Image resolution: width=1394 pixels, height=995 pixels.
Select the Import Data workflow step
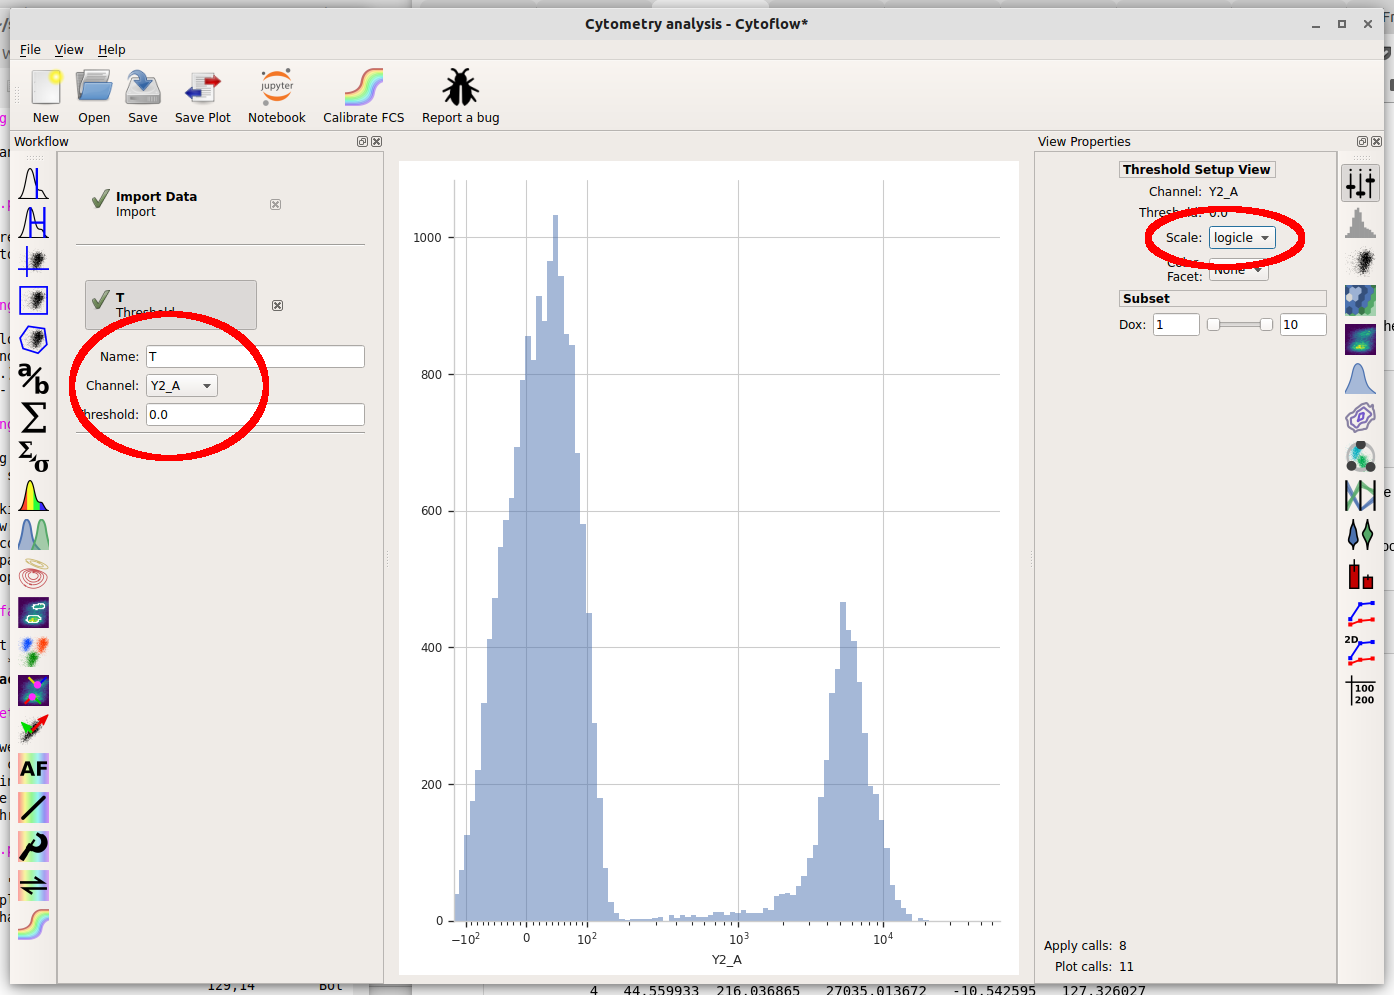[x=170, y=204]
